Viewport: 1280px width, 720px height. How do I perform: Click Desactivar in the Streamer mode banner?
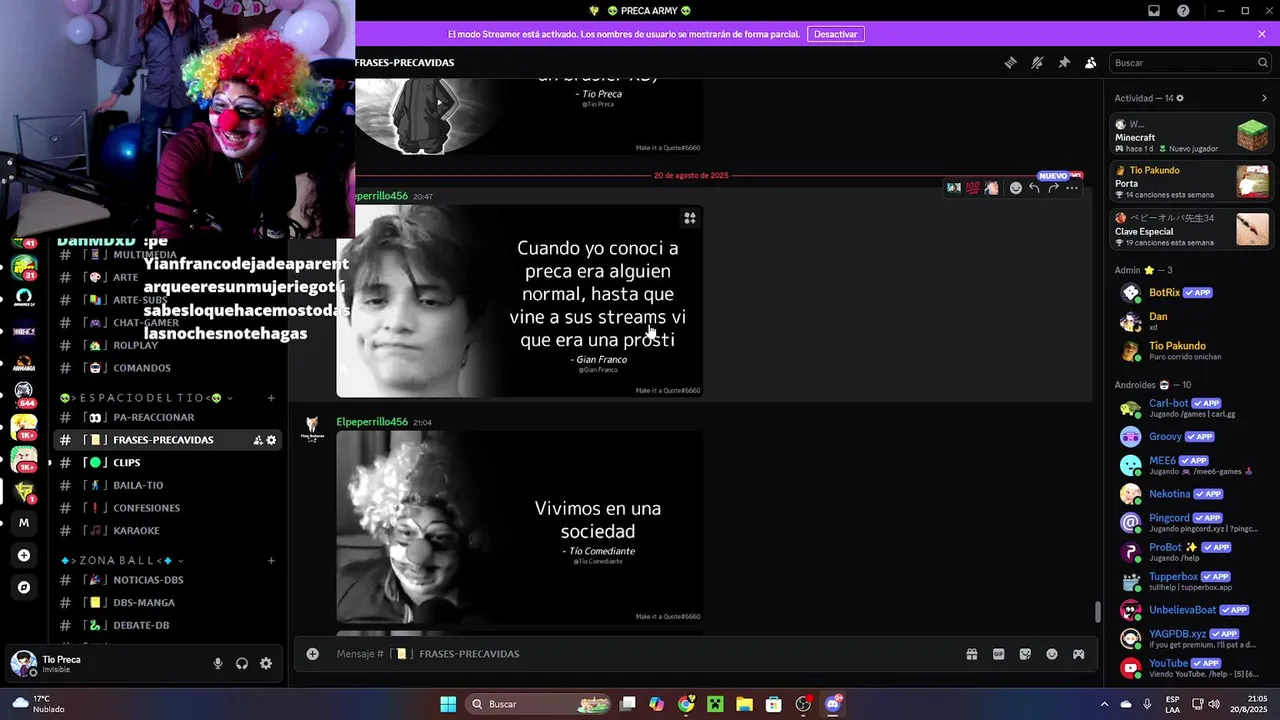pos(835,34)
